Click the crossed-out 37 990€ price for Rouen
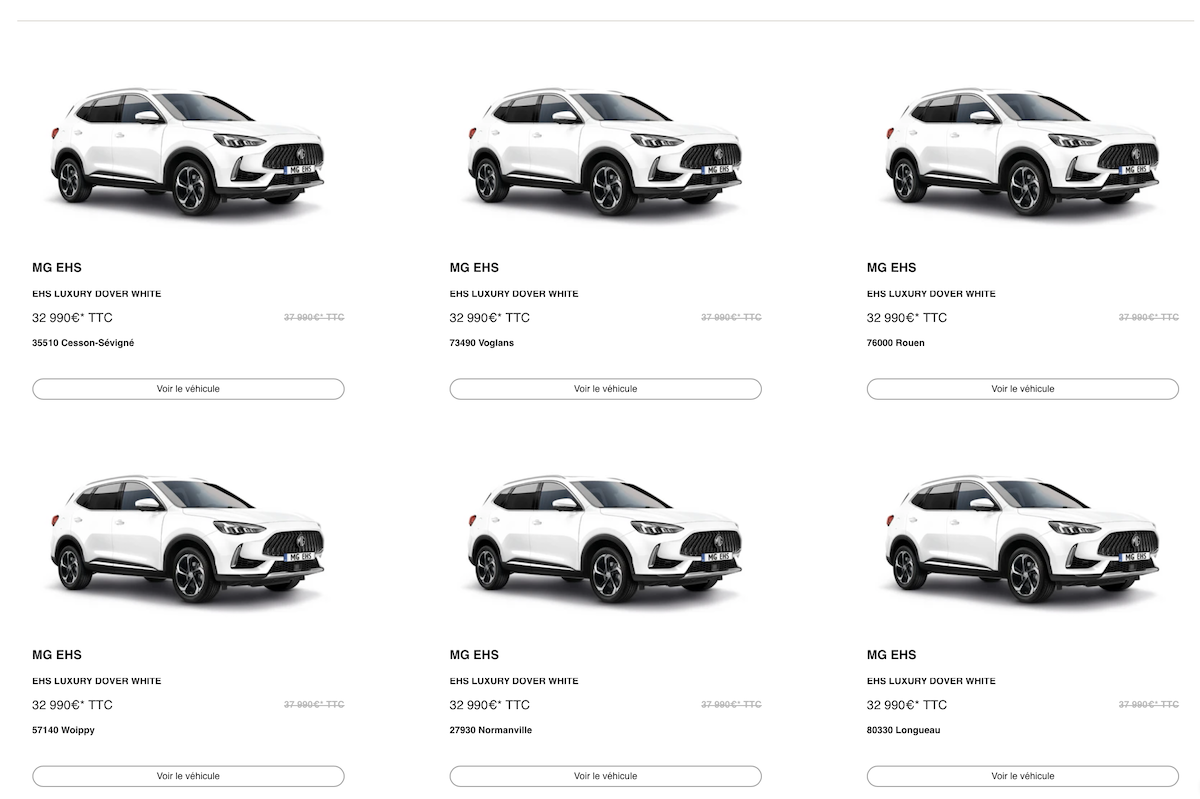1200x799 pixels. pos(1148,318)
